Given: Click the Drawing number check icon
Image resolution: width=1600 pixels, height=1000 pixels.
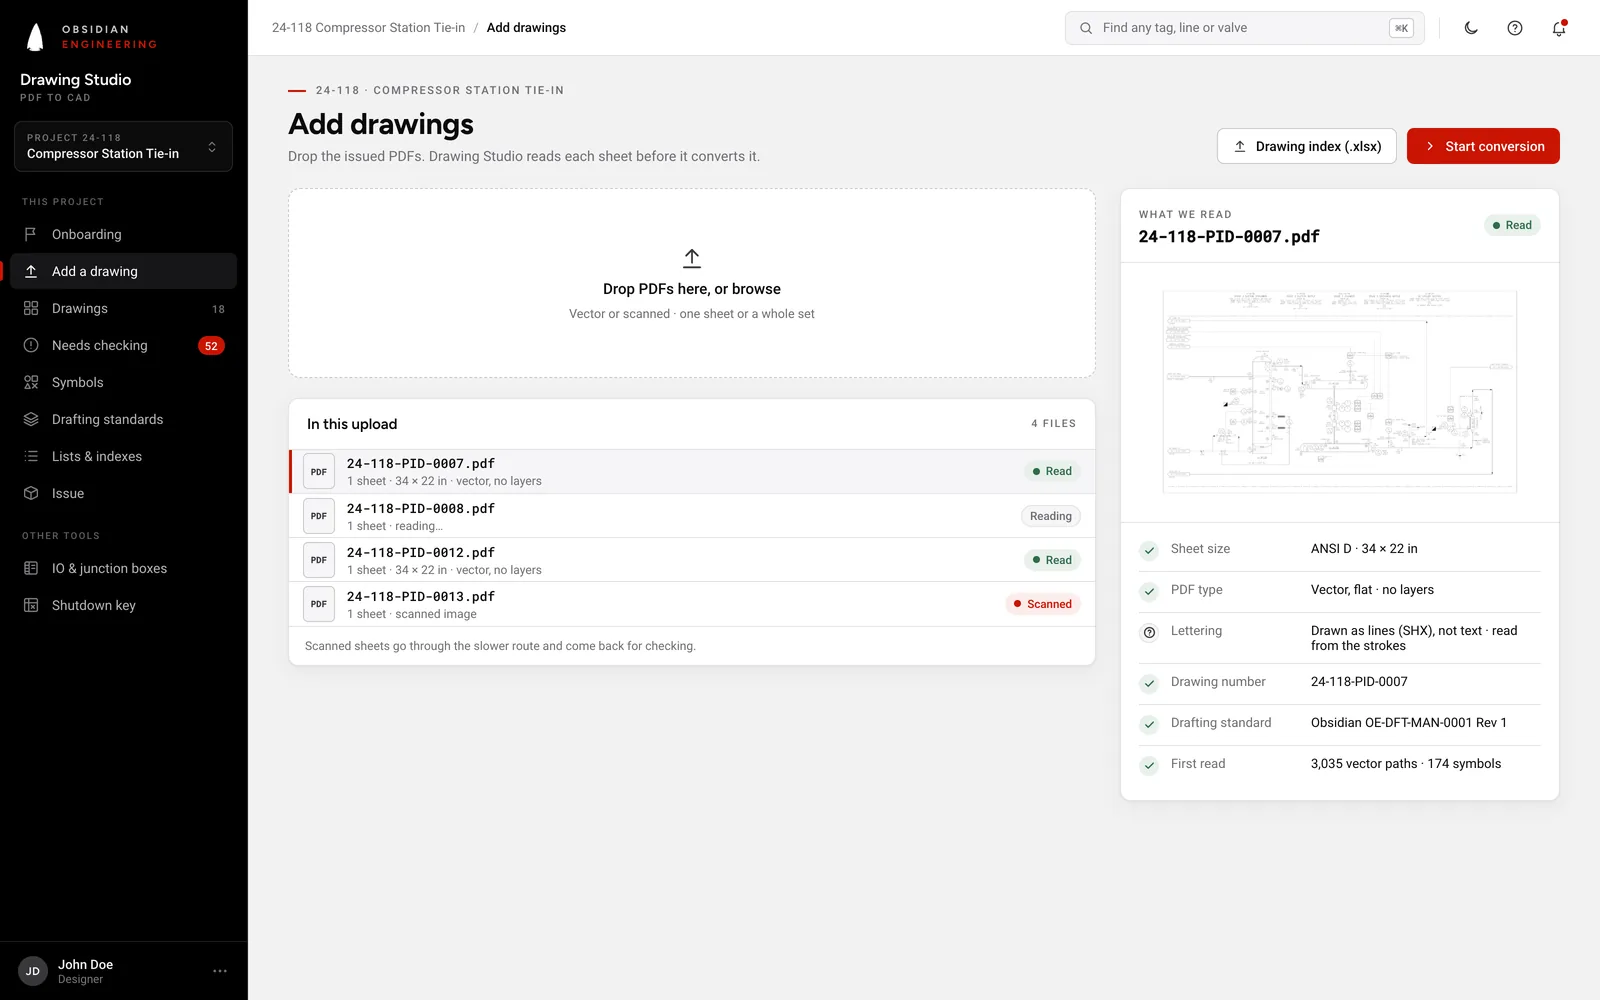Looking at the screenshot, I should [1150, 683].
